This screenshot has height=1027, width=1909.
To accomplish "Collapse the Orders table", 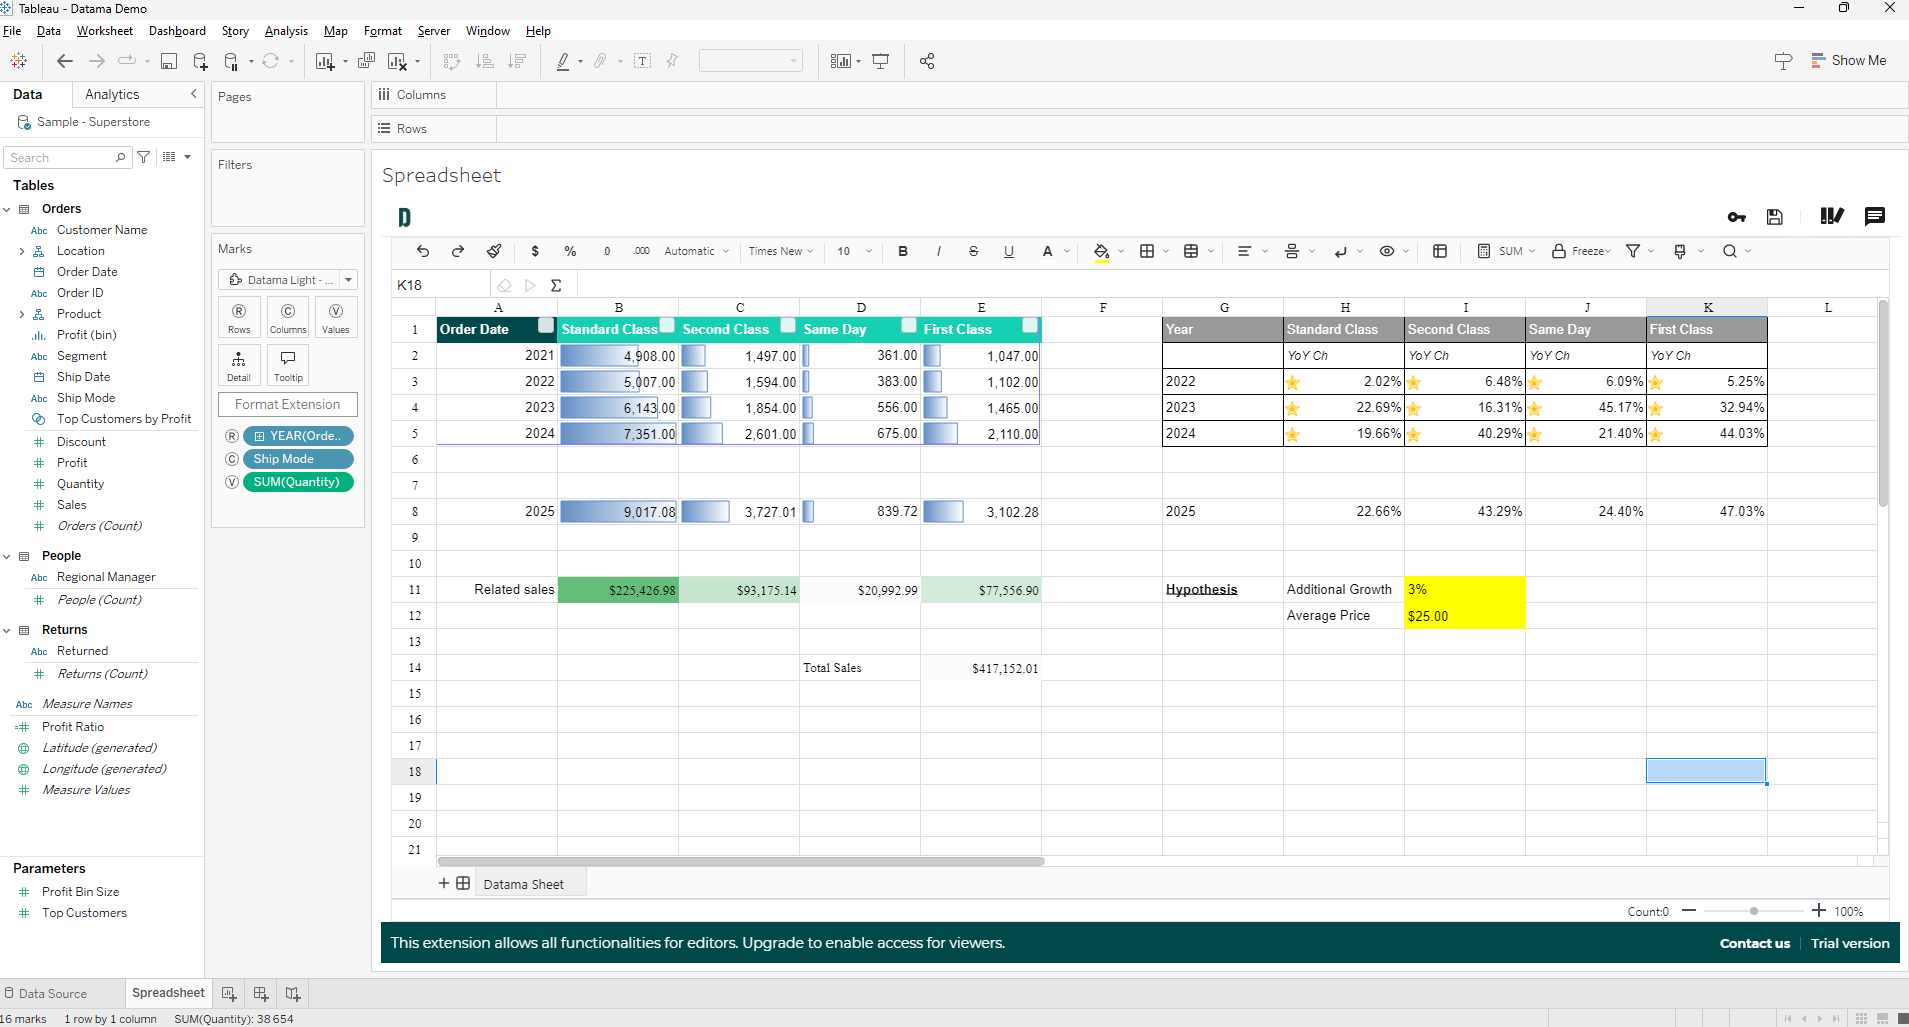I will (x=7, y=209).
